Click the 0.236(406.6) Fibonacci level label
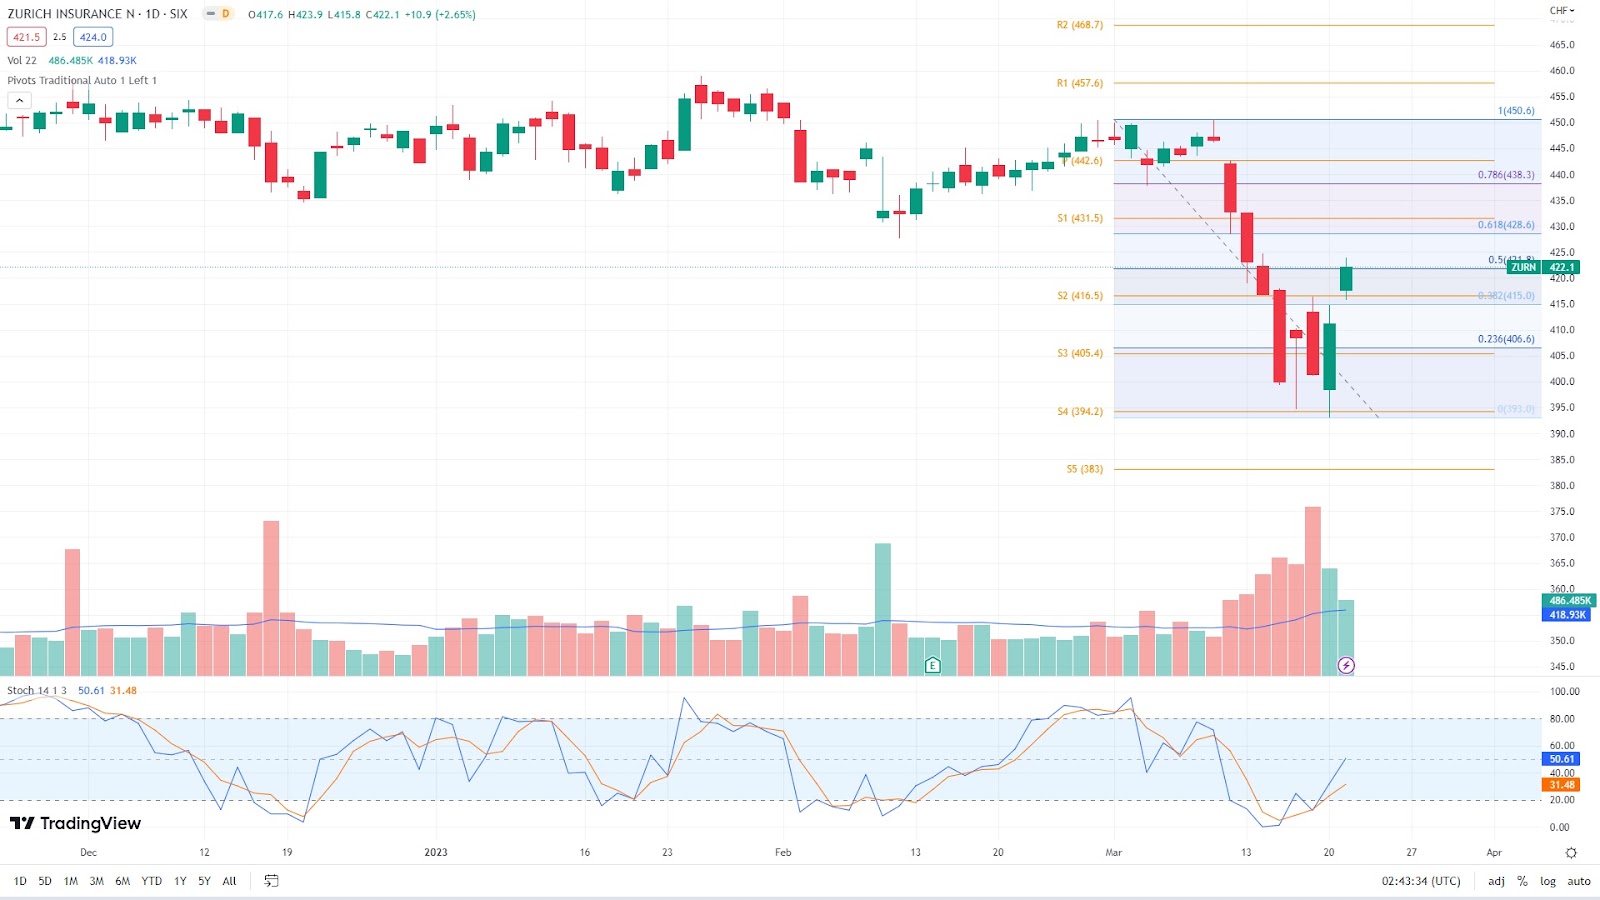This screenshot has width=1600, height=900. [1506, 339]
